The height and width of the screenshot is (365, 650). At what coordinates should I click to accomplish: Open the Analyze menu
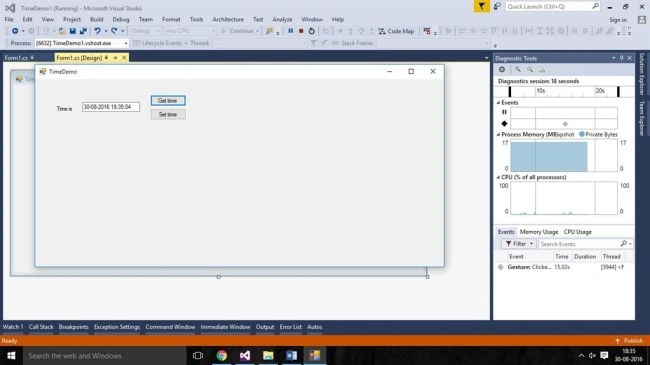click(282, 19)
